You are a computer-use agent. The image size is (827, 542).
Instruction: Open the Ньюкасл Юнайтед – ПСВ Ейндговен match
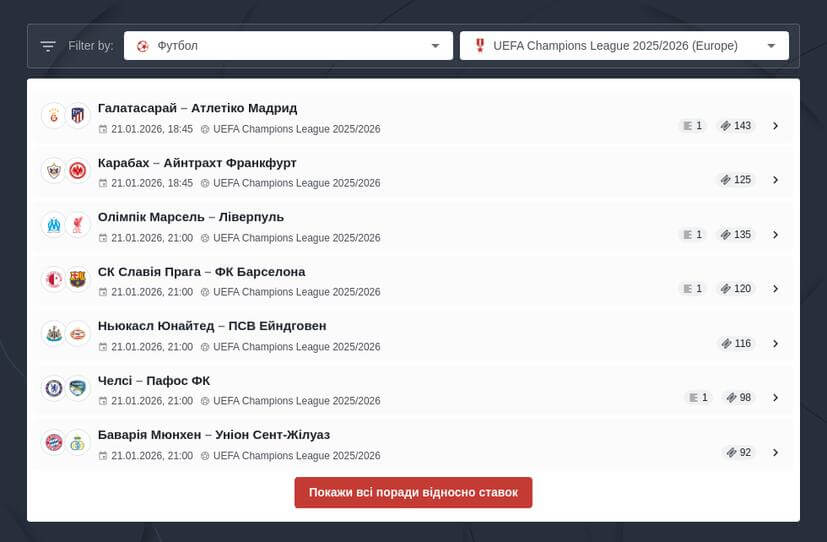[x=212, y=326]
